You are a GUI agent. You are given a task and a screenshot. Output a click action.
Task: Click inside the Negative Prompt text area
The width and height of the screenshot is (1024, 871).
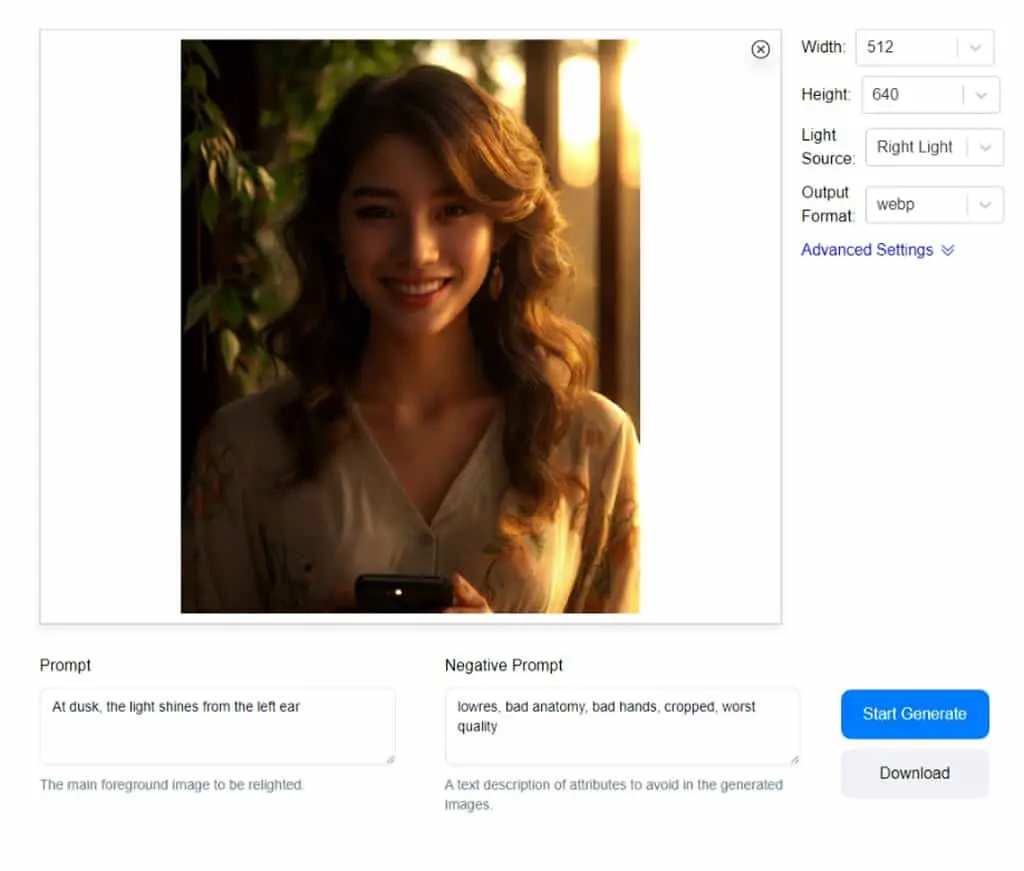point(622,726)
